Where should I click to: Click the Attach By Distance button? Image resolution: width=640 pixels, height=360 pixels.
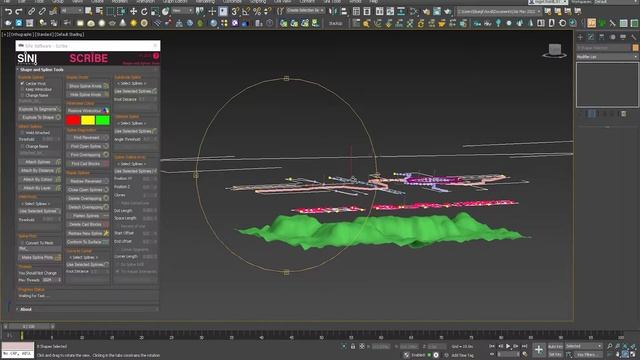tap(39, 171)
